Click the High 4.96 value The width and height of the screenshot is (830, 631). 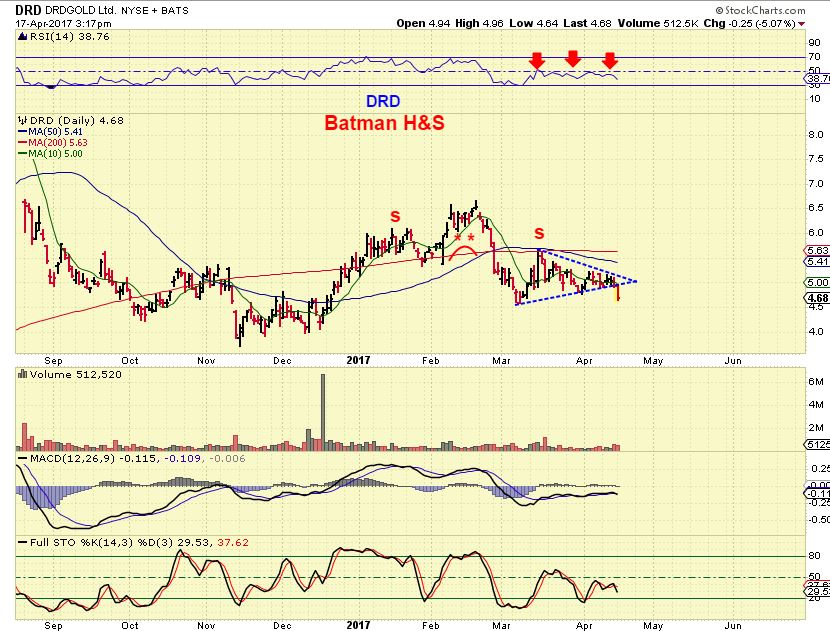[x=479, y=24]
